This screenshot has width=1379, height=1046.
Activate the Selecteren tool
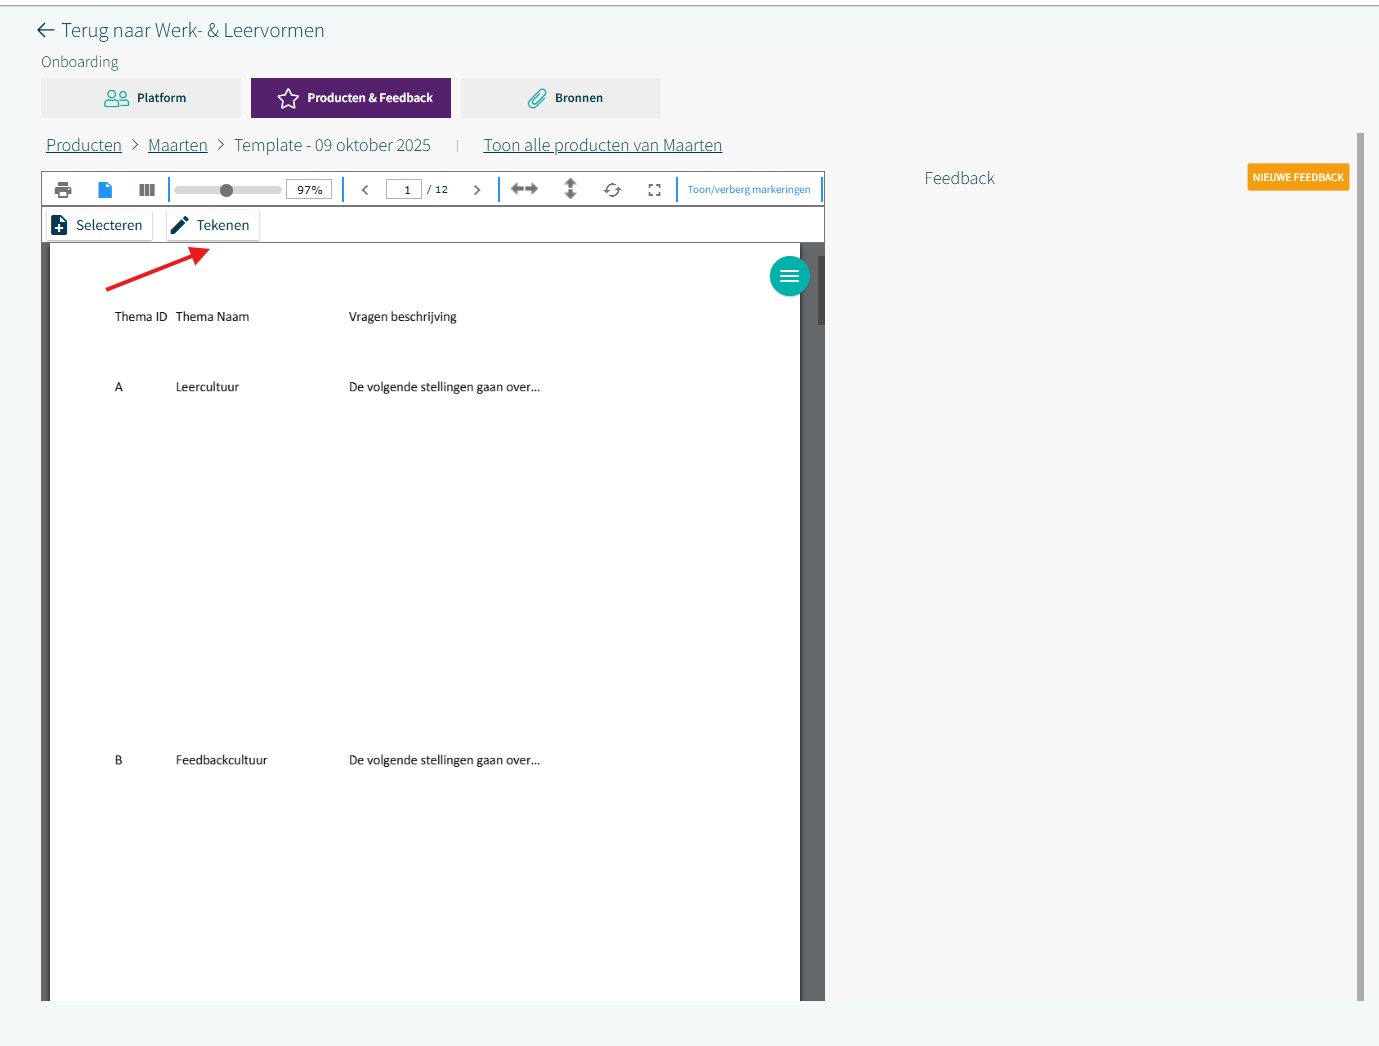[x=98, y=225]
